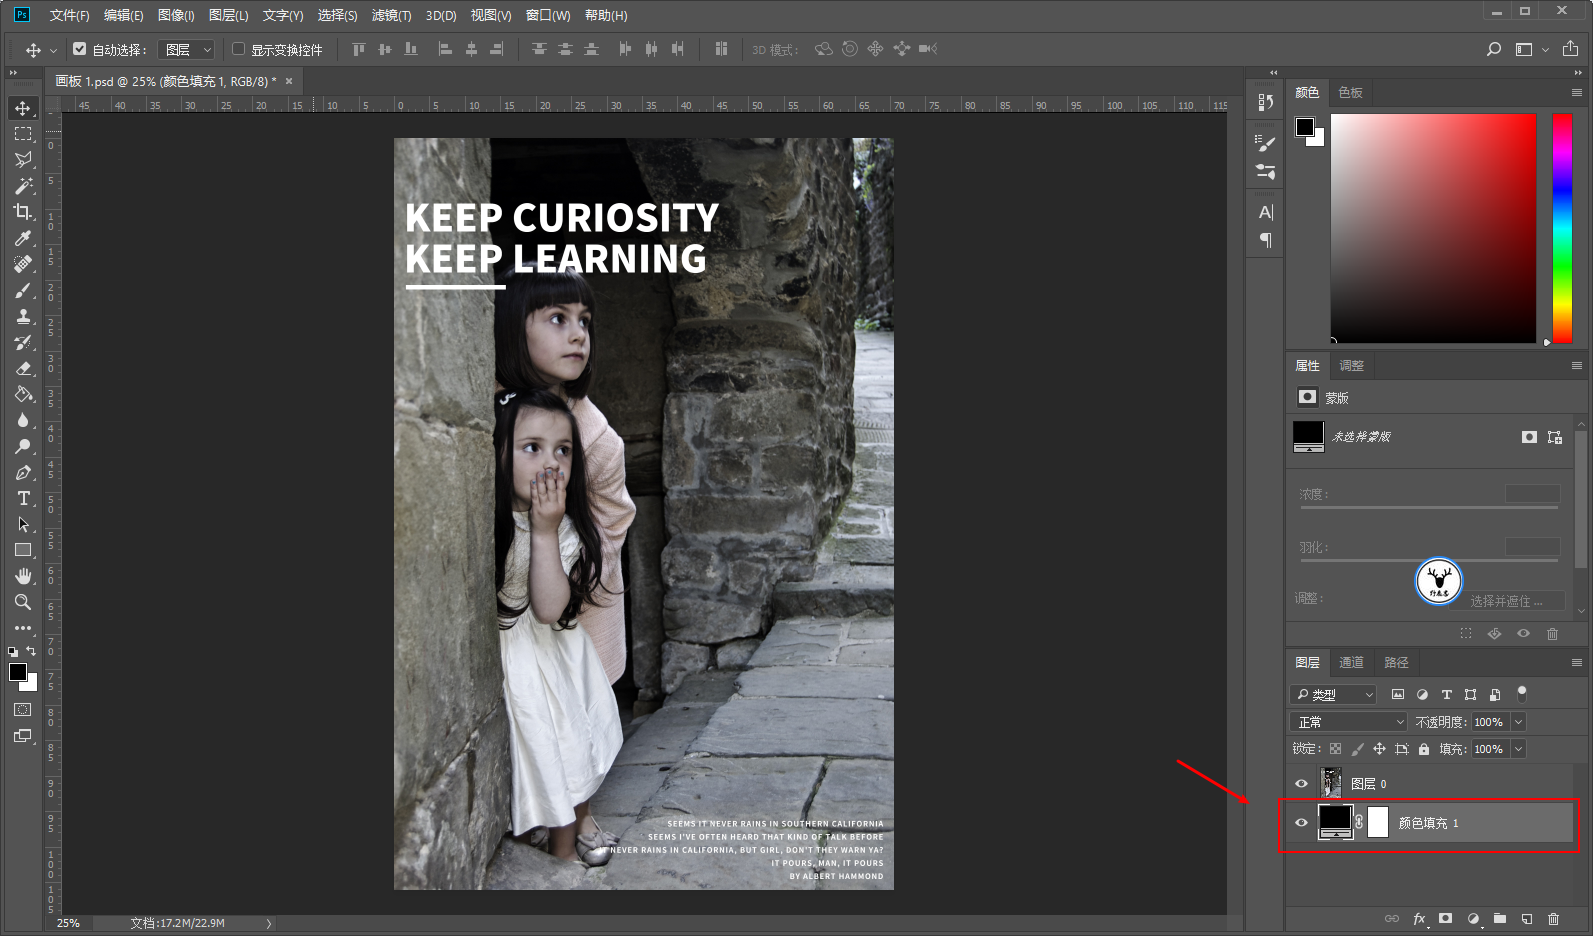Select the Zoom tool in toolbar
The height and width of the screenshot is (936, 1593).
(22, 602)
